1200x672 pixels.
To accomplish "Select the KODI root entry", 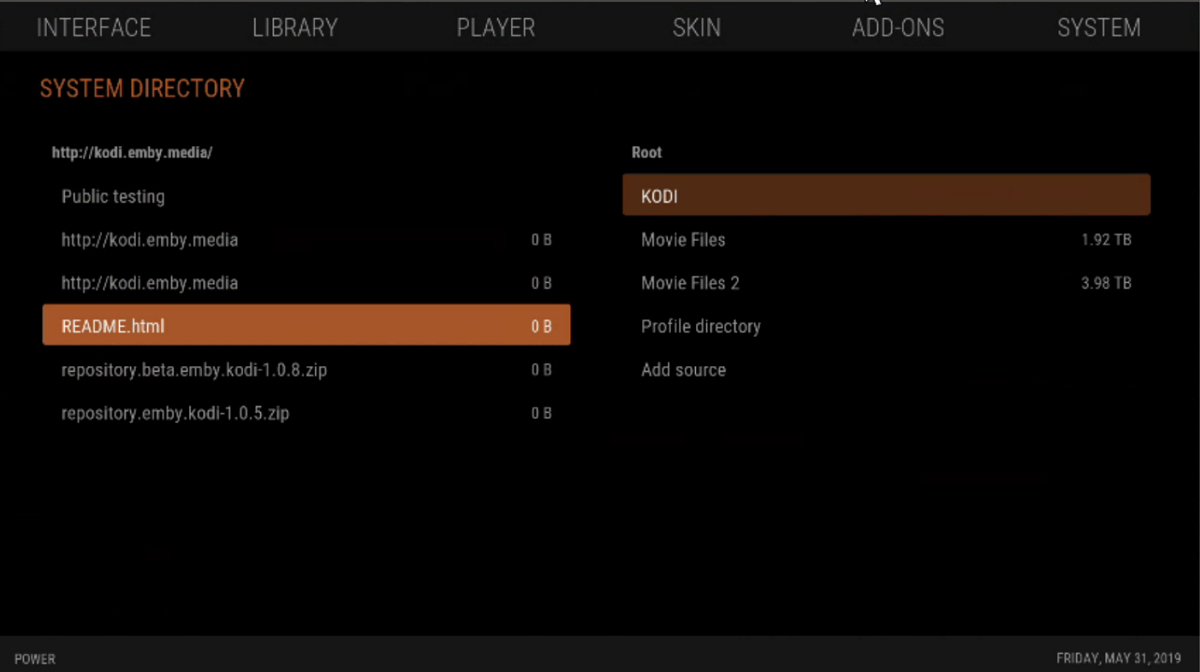I will (x=886, y=196).
